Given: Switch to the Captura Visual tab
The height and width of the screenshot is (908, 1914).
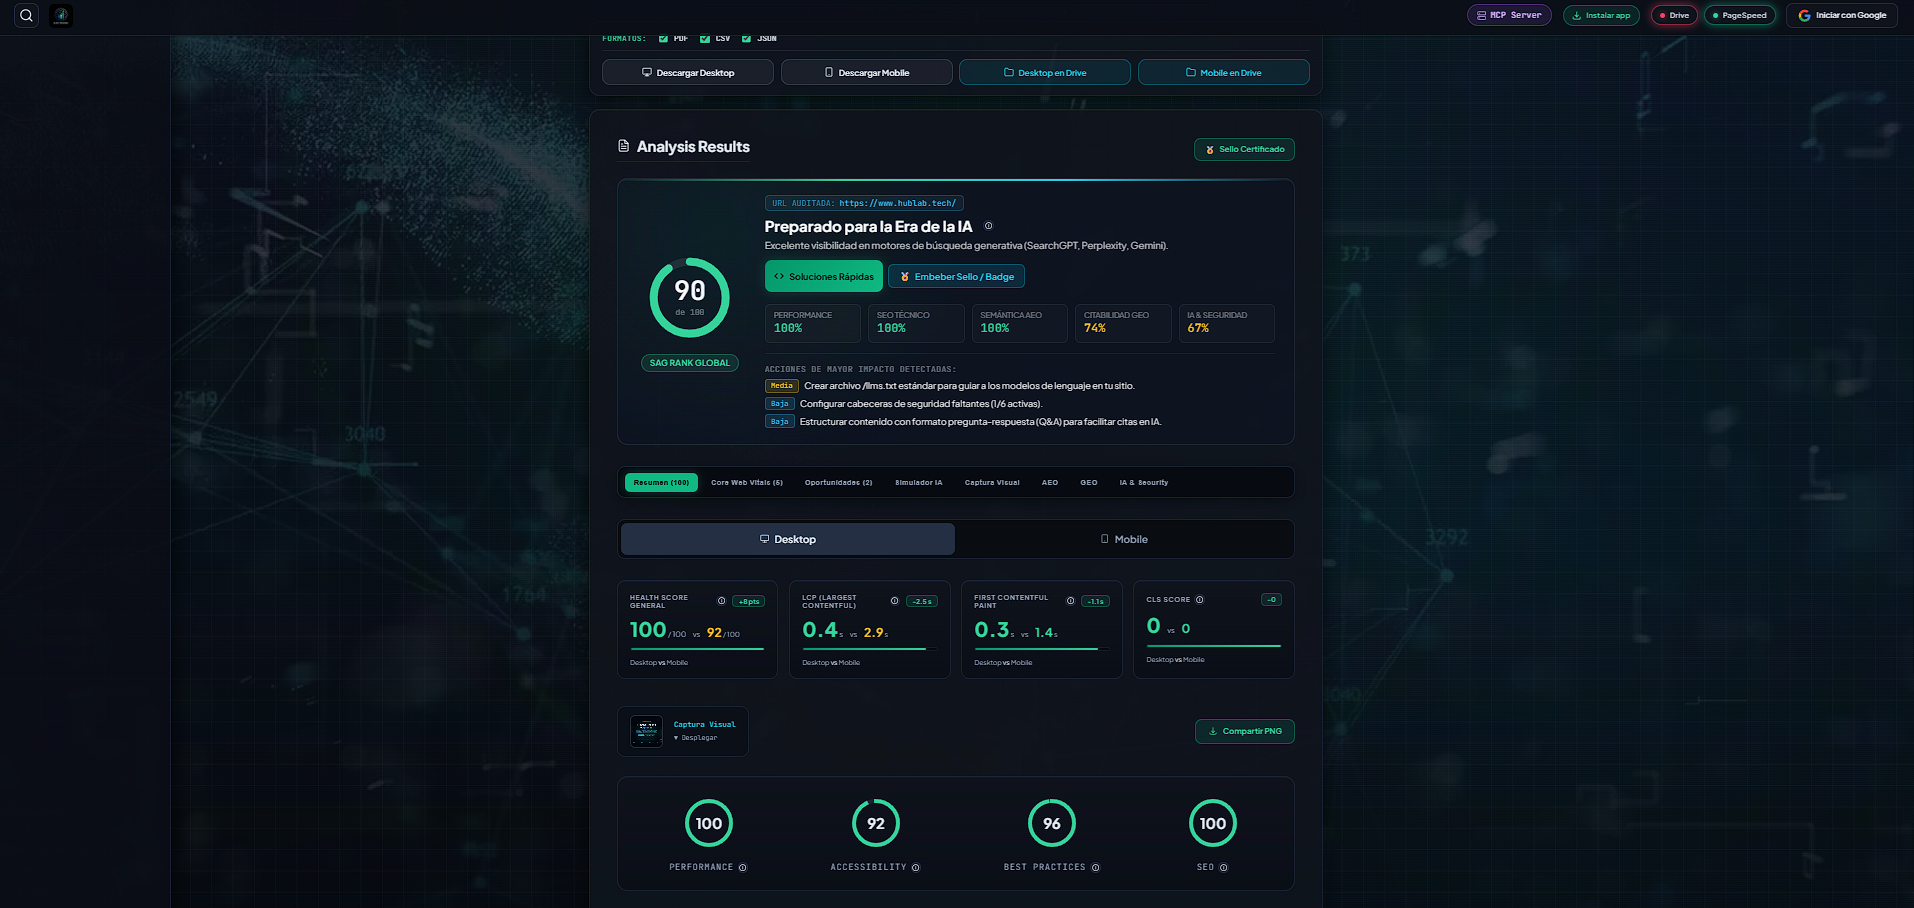Looking at the screenshot, I should (x=992, y=483).
